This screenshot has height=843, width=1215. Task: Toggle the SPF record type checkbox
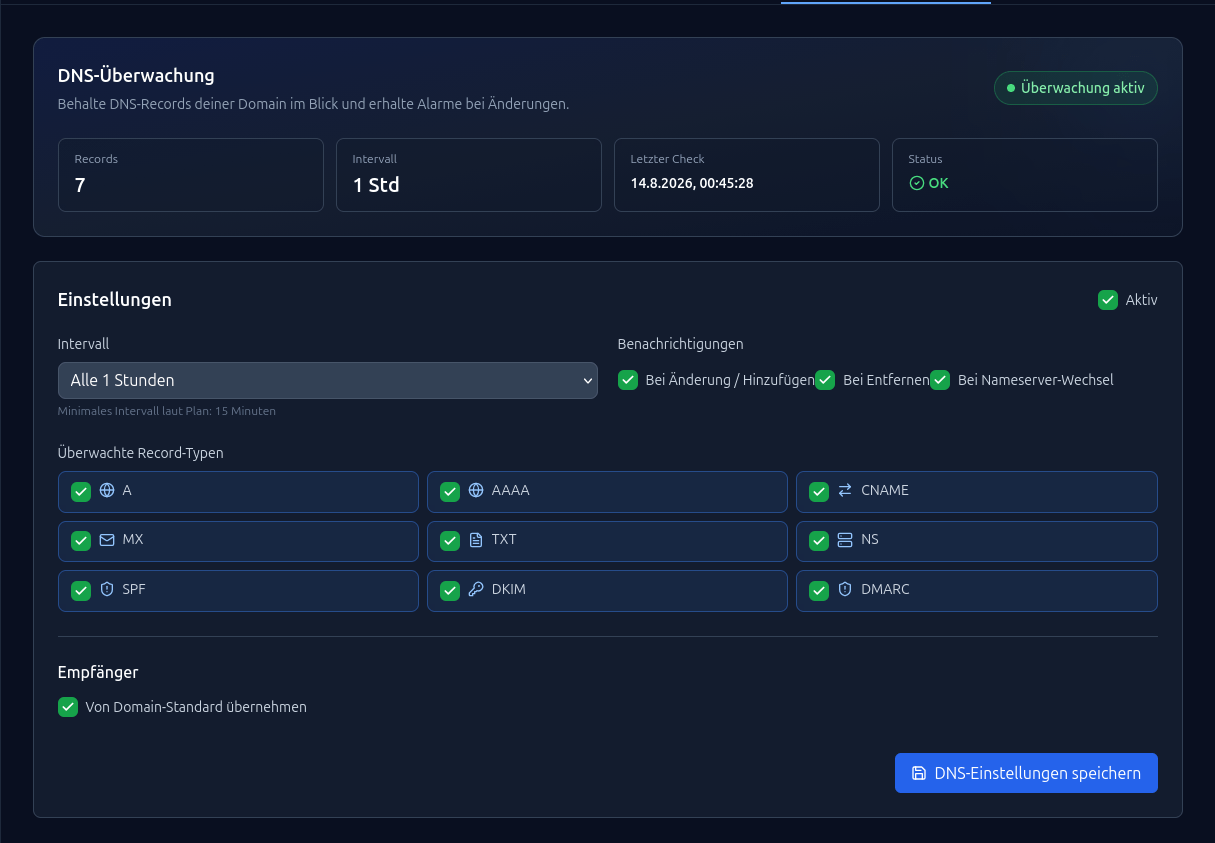(x=81, y=590)
